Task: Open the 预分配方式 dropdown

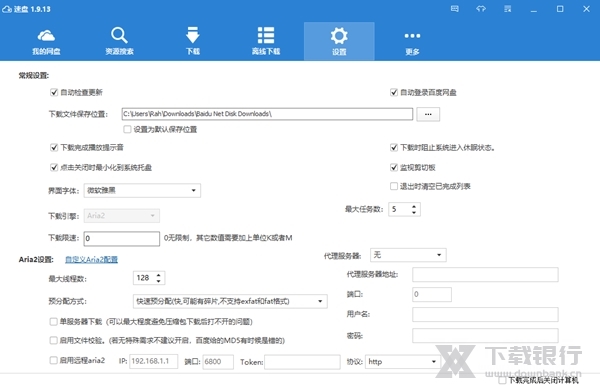Action: tap(230, 301)
